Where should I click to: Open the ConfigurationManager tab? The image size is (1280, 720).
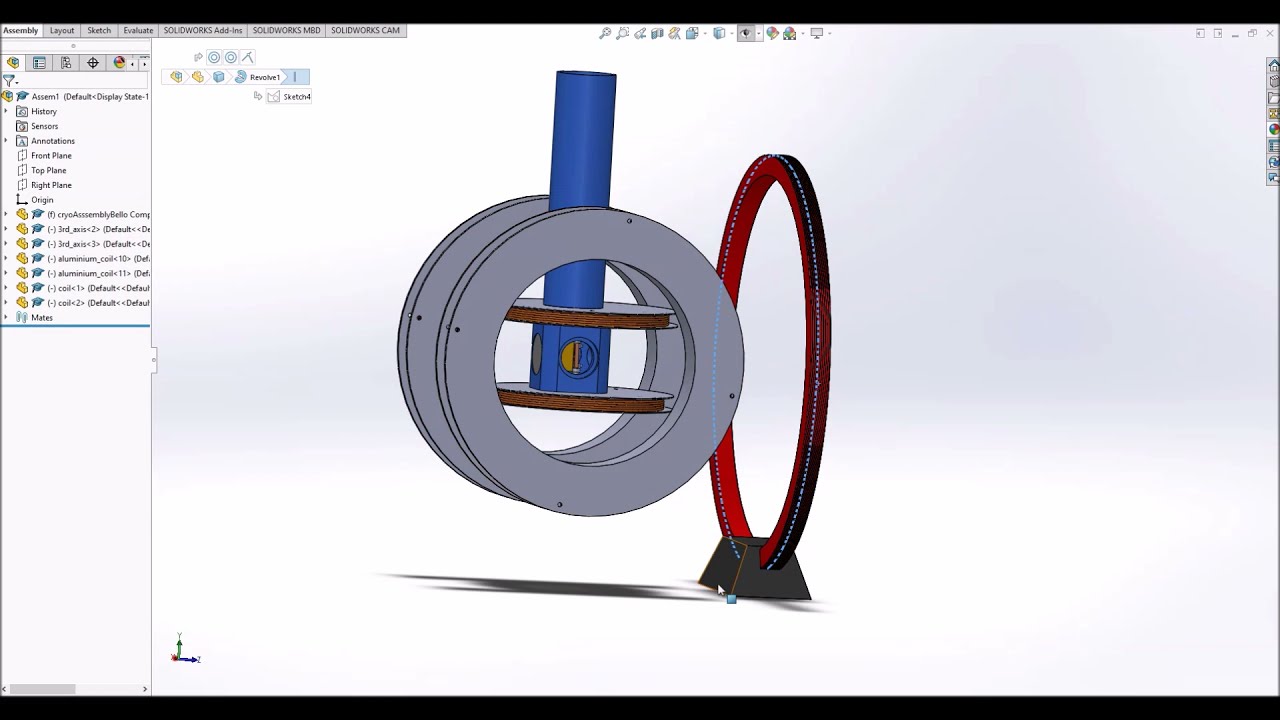pyautogui.click(x=66, y=62)
